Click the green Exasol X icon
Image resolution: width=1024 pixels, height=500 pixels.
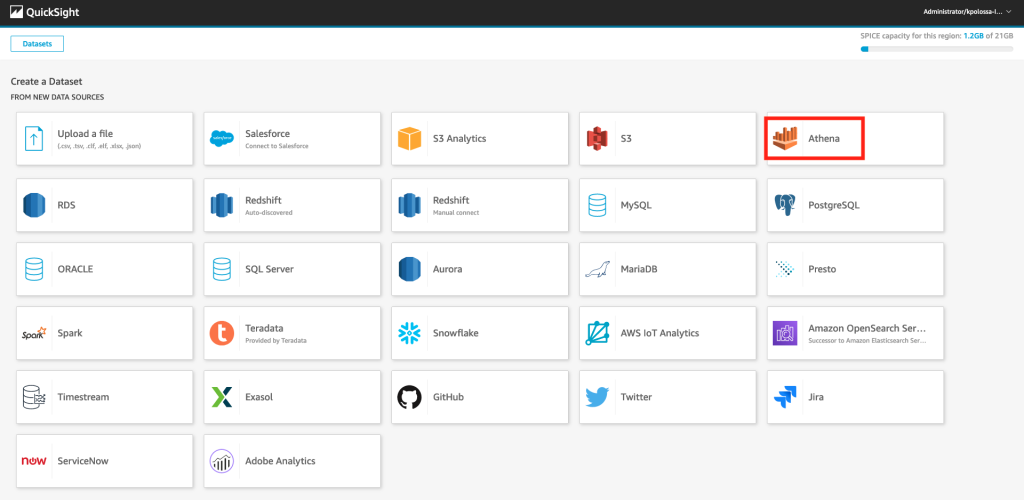[x=222, y=397]
